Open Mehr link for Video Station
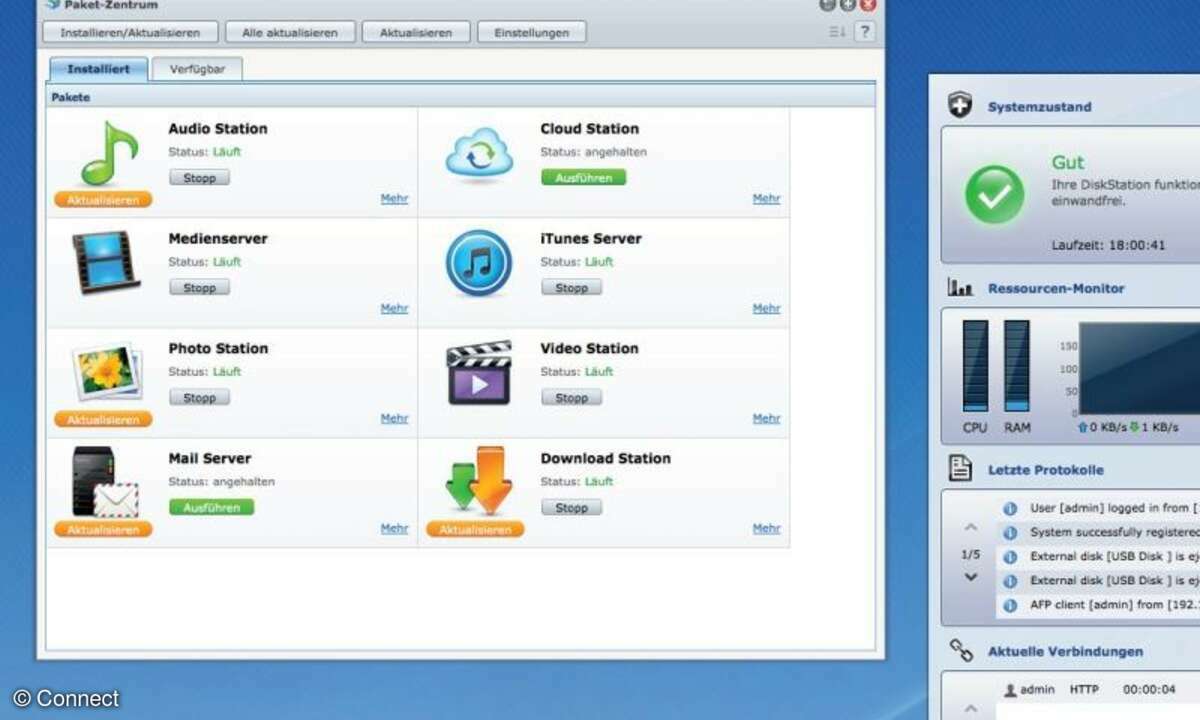1200x720 pixels. (x=766, y=419)
